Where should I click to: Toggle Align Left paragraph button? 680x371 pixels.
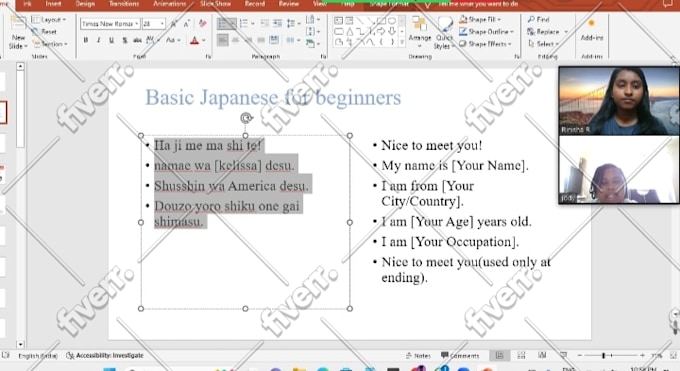pos(222,40)
